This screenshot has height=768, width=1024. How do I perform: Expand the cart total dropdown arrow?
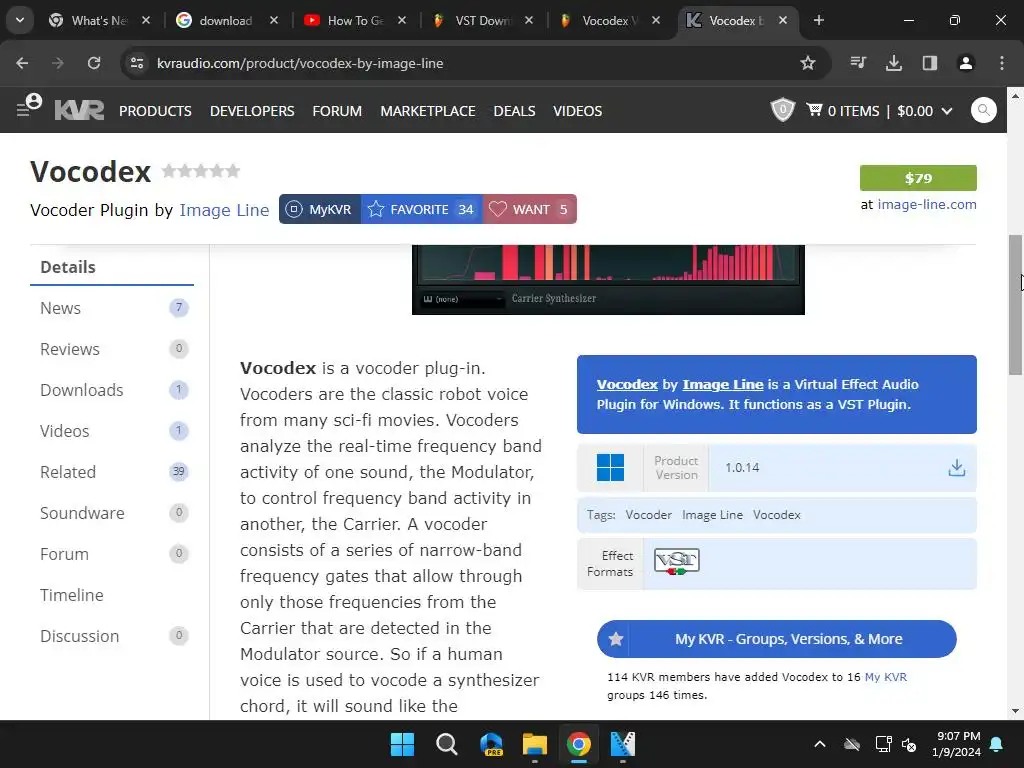(x=946, y=111)
